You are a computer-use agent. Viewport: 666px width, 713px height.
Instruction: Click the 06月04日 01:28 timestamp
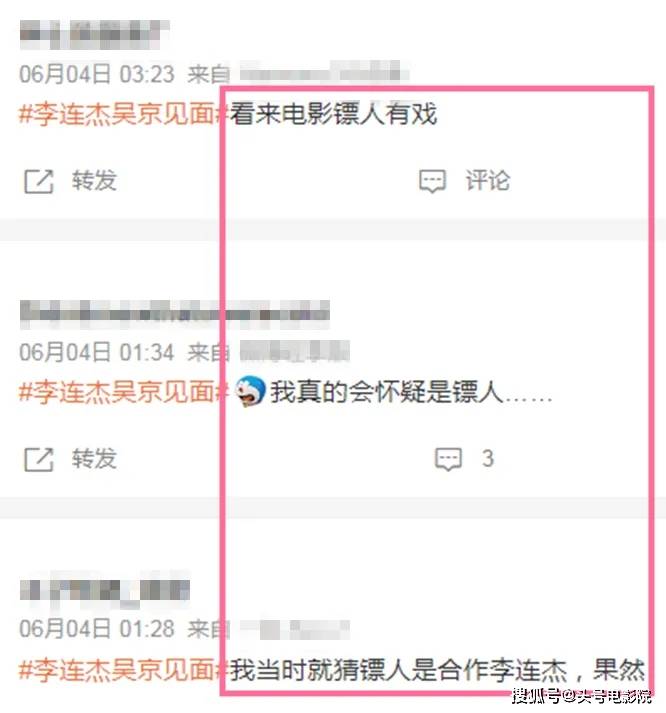tap(97, 629)
